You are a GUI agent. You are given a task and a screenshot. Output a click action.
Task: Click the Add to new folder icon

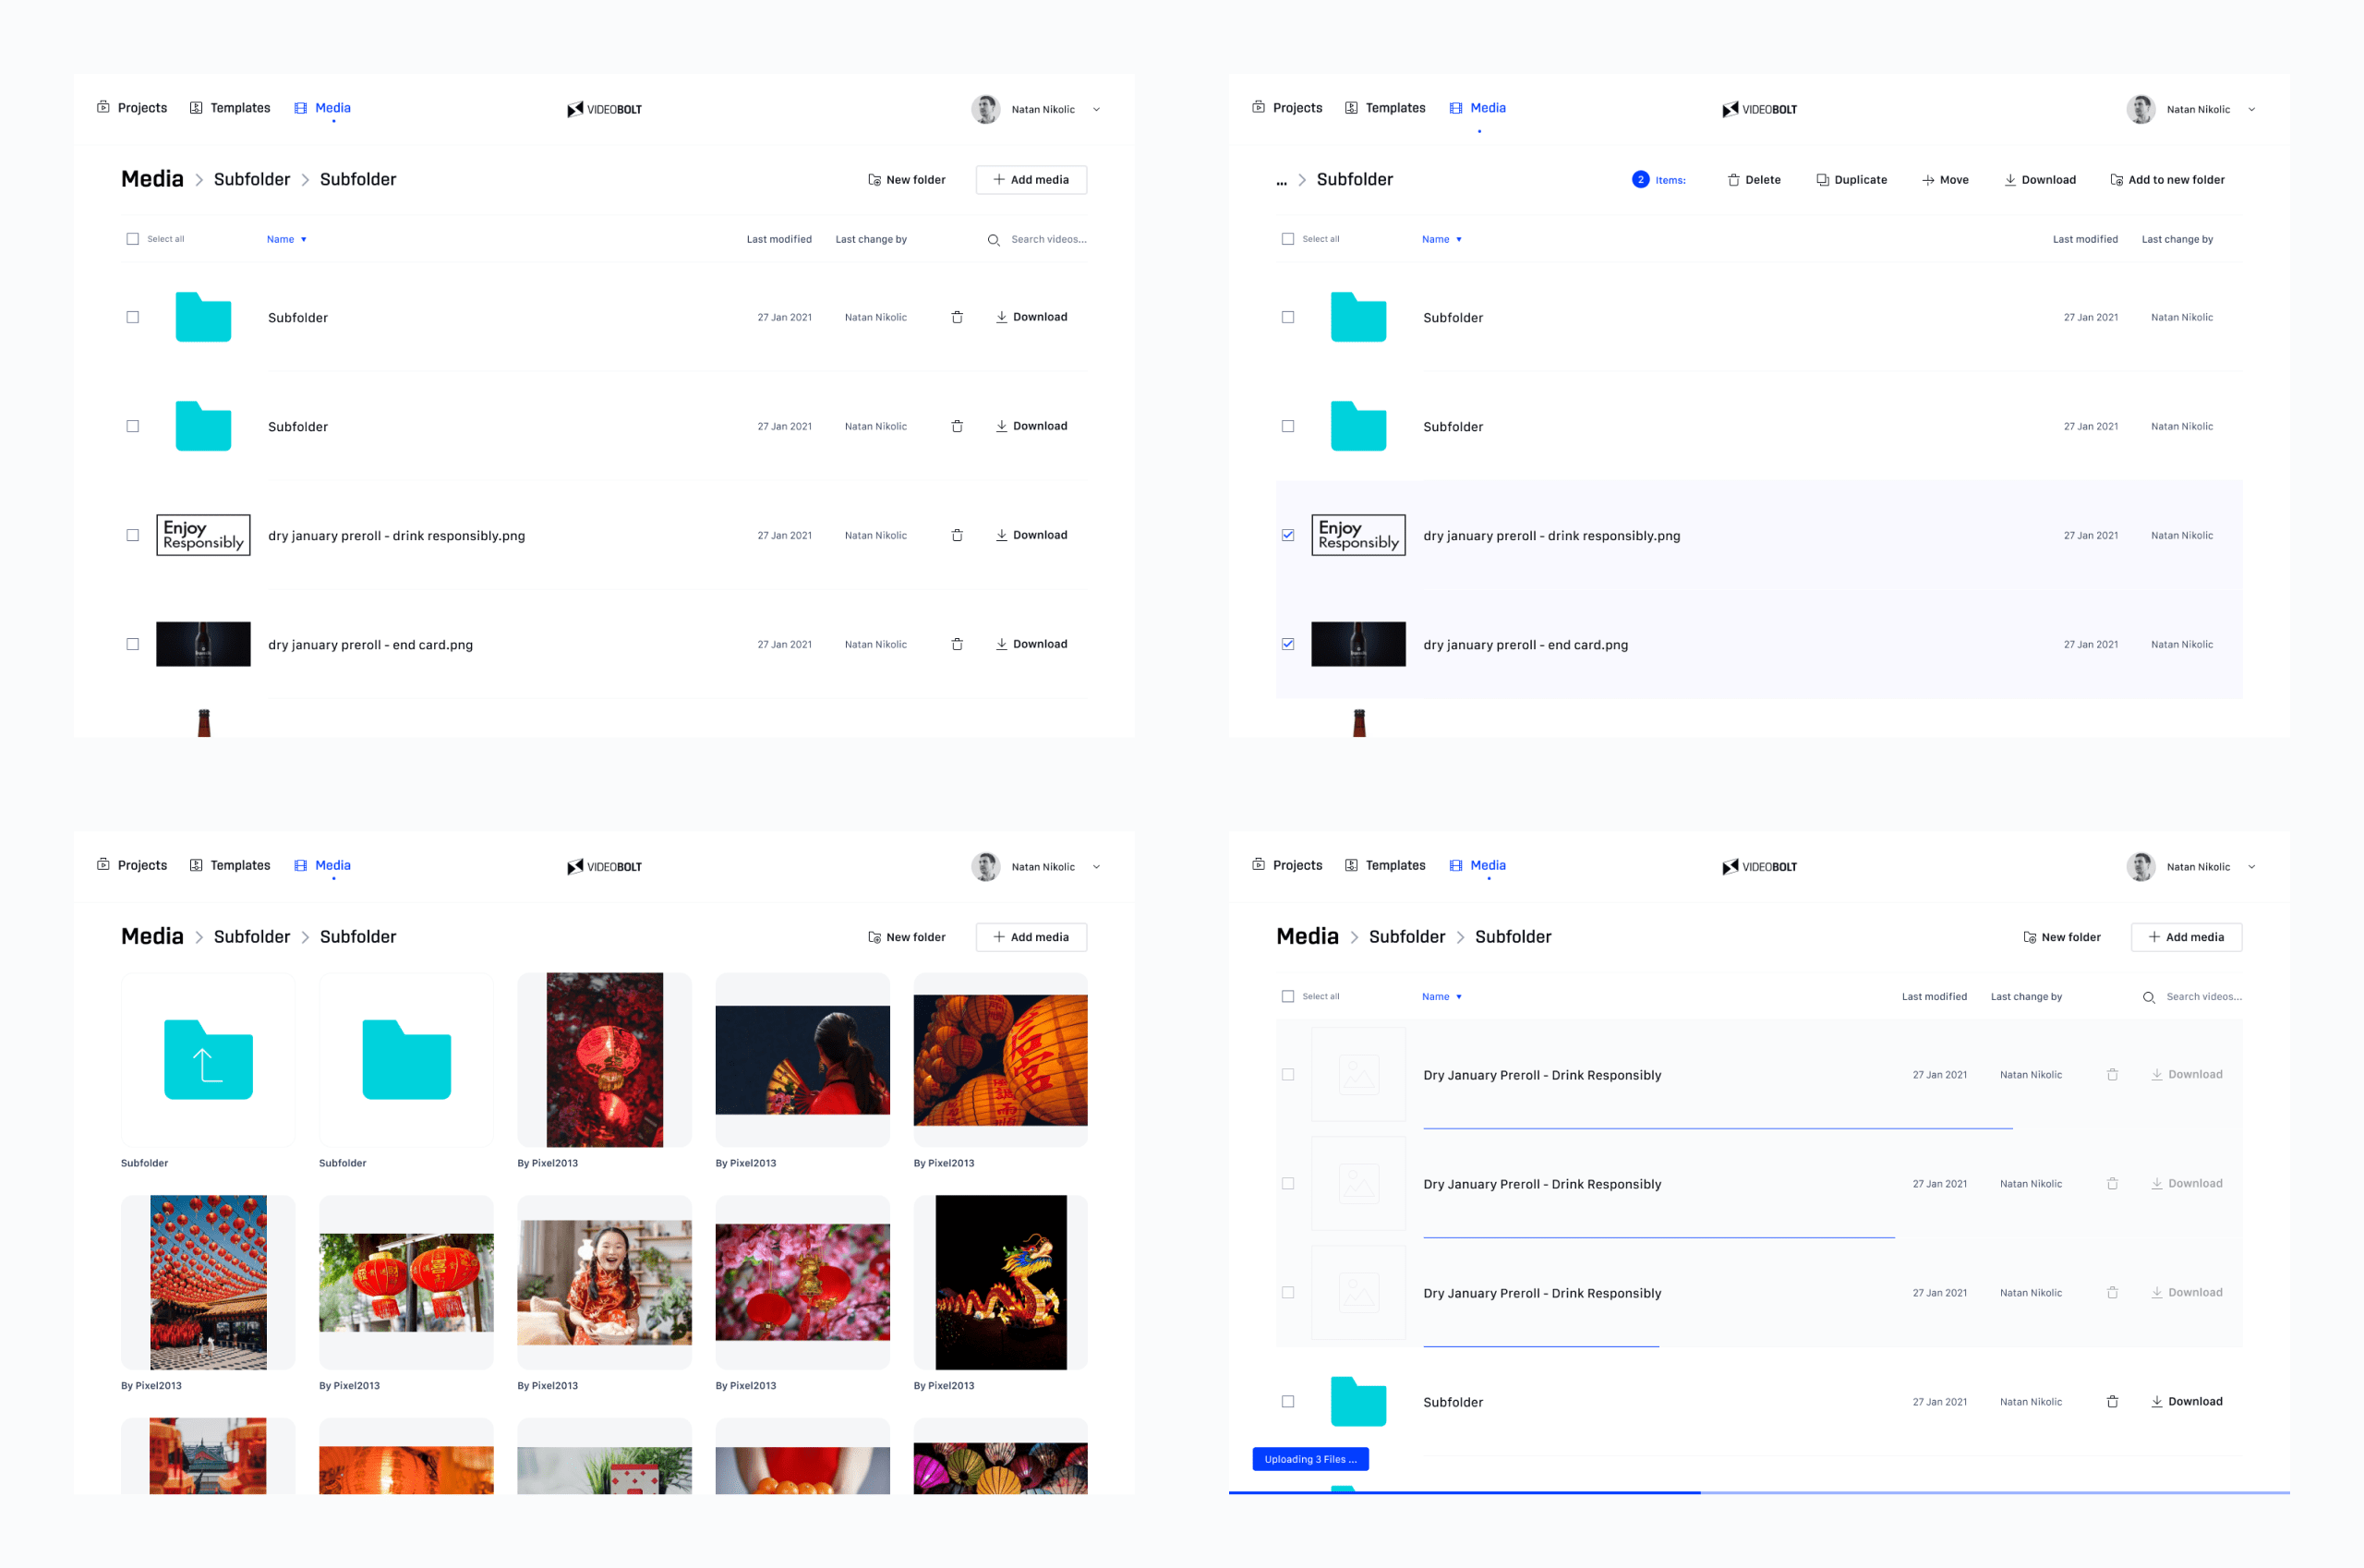pos(2116,180)
